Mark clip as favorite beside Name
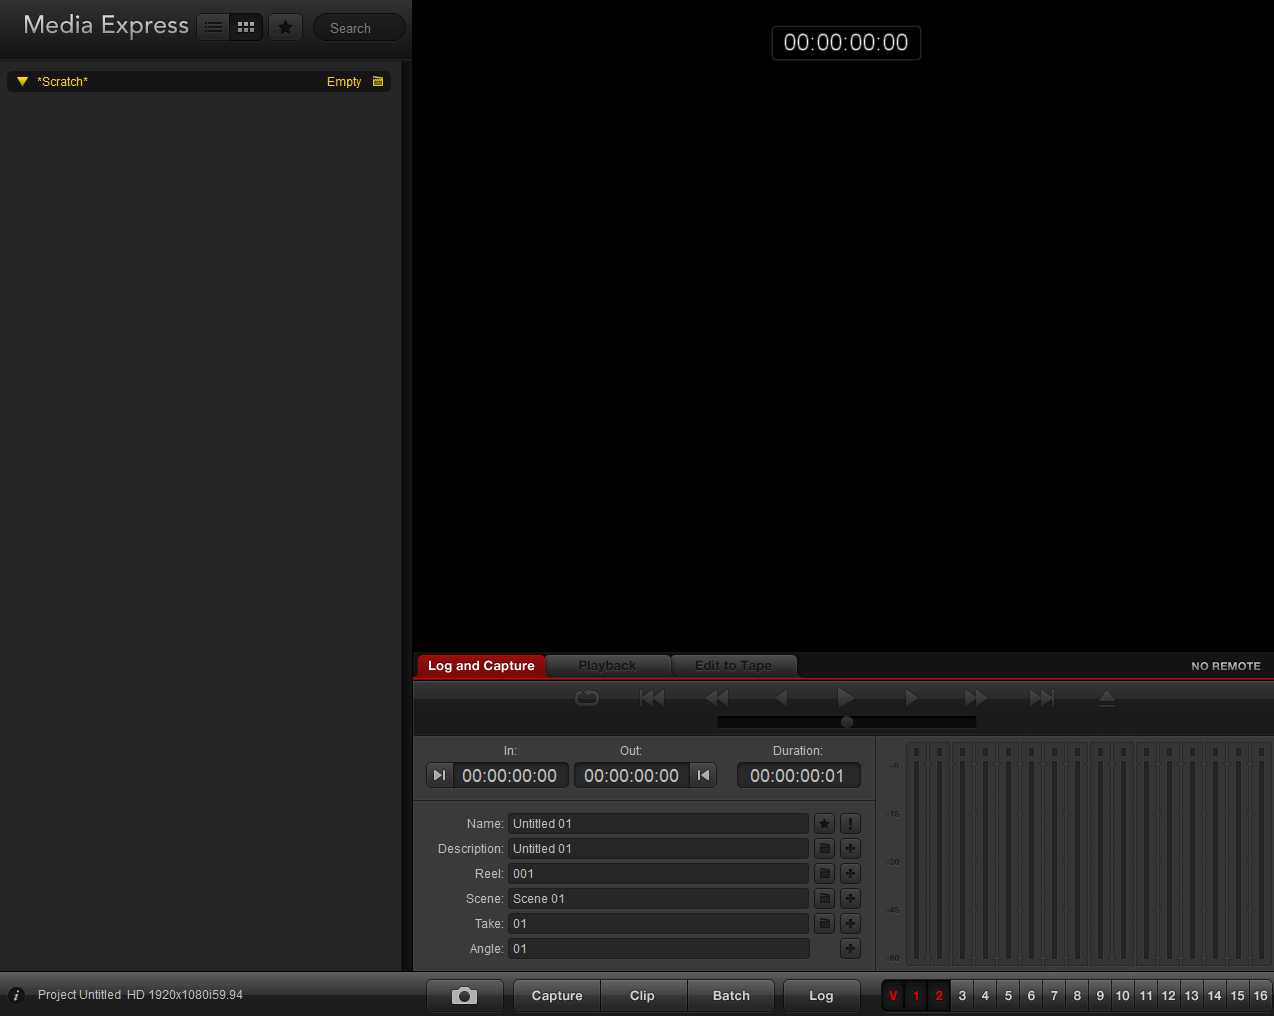This screenshot has width=1274, height=1016. point(825,824)
